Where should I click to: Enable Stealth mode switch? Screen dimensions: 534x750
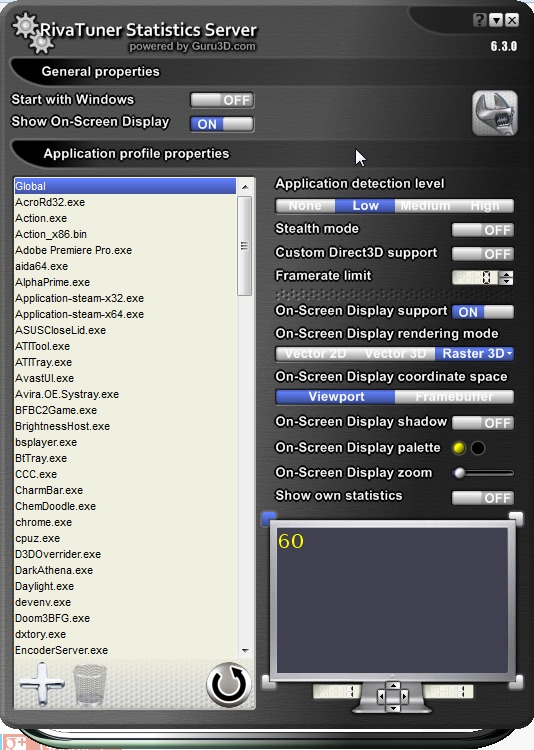click(x=483, y=230)
